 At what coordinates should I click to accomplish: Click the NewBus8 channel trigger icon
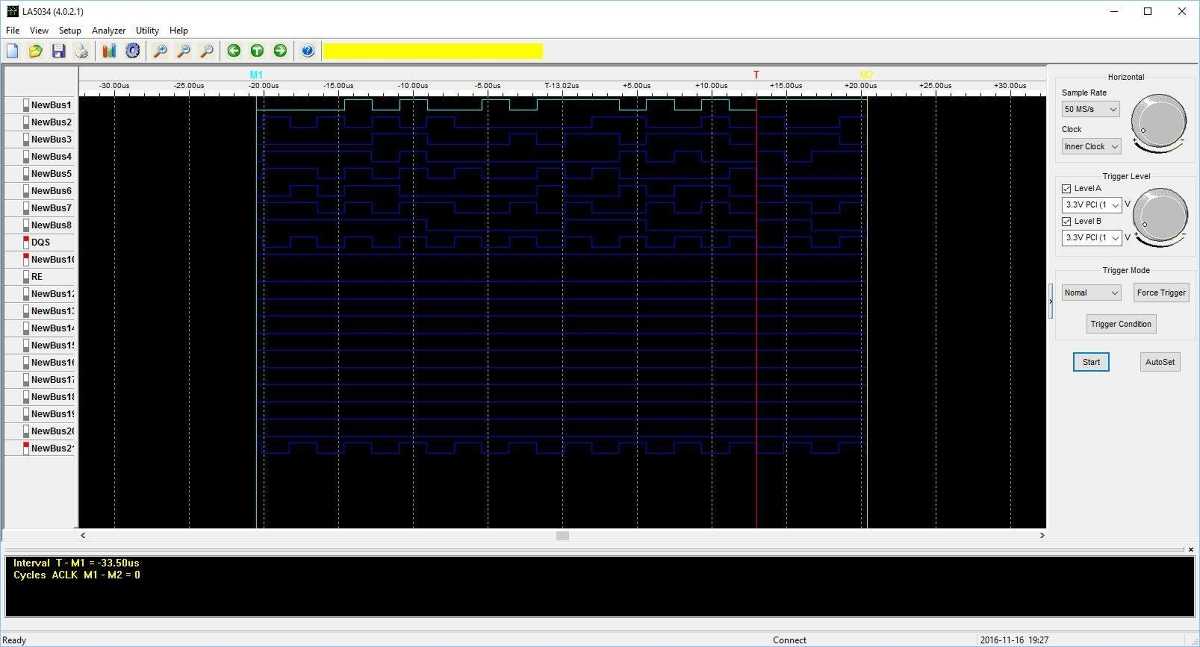point(26,225)
